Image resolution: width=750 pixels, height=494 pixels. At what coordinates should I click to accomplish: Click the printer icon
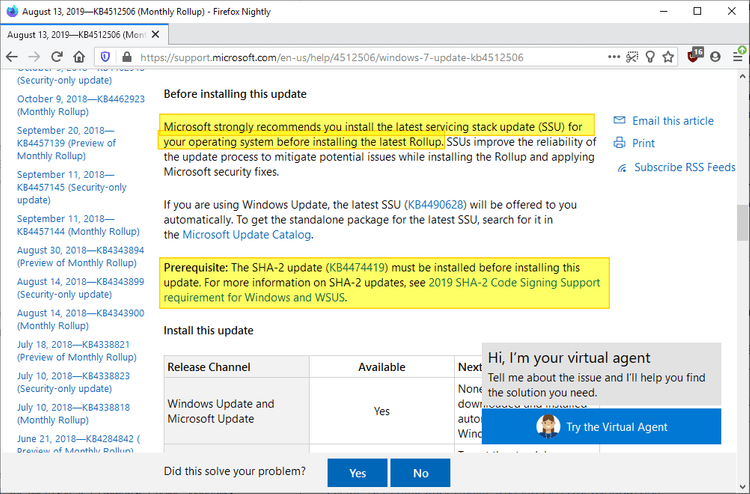point(619,143)
